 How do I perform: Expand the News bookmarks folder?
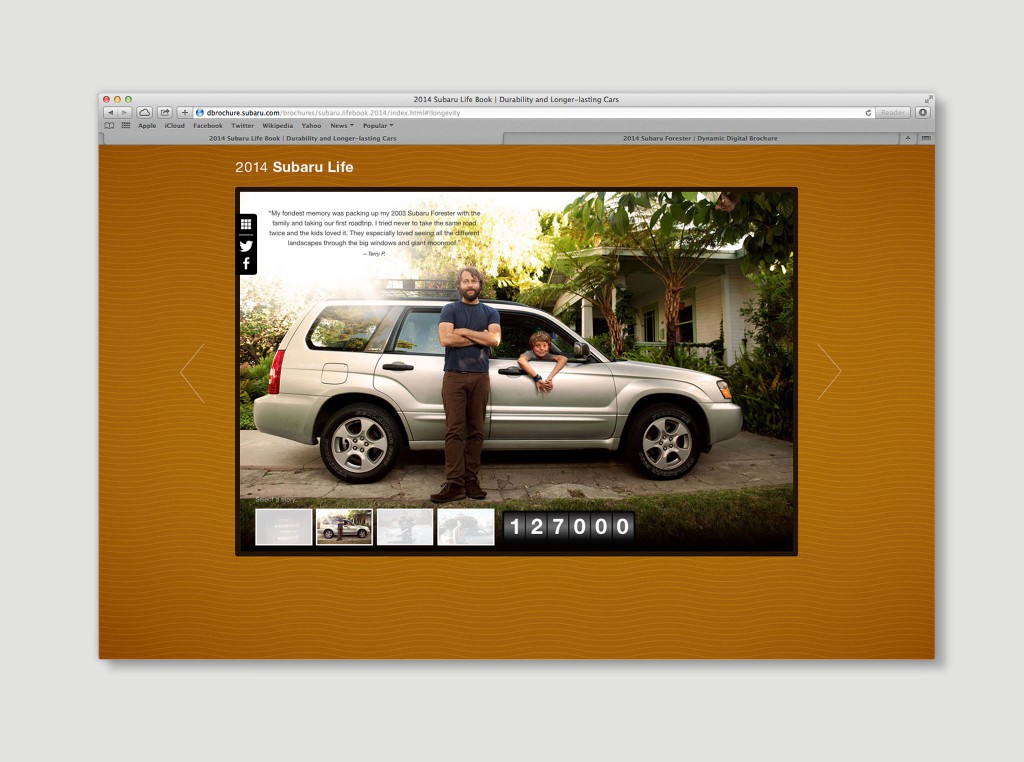click(342, 125)
